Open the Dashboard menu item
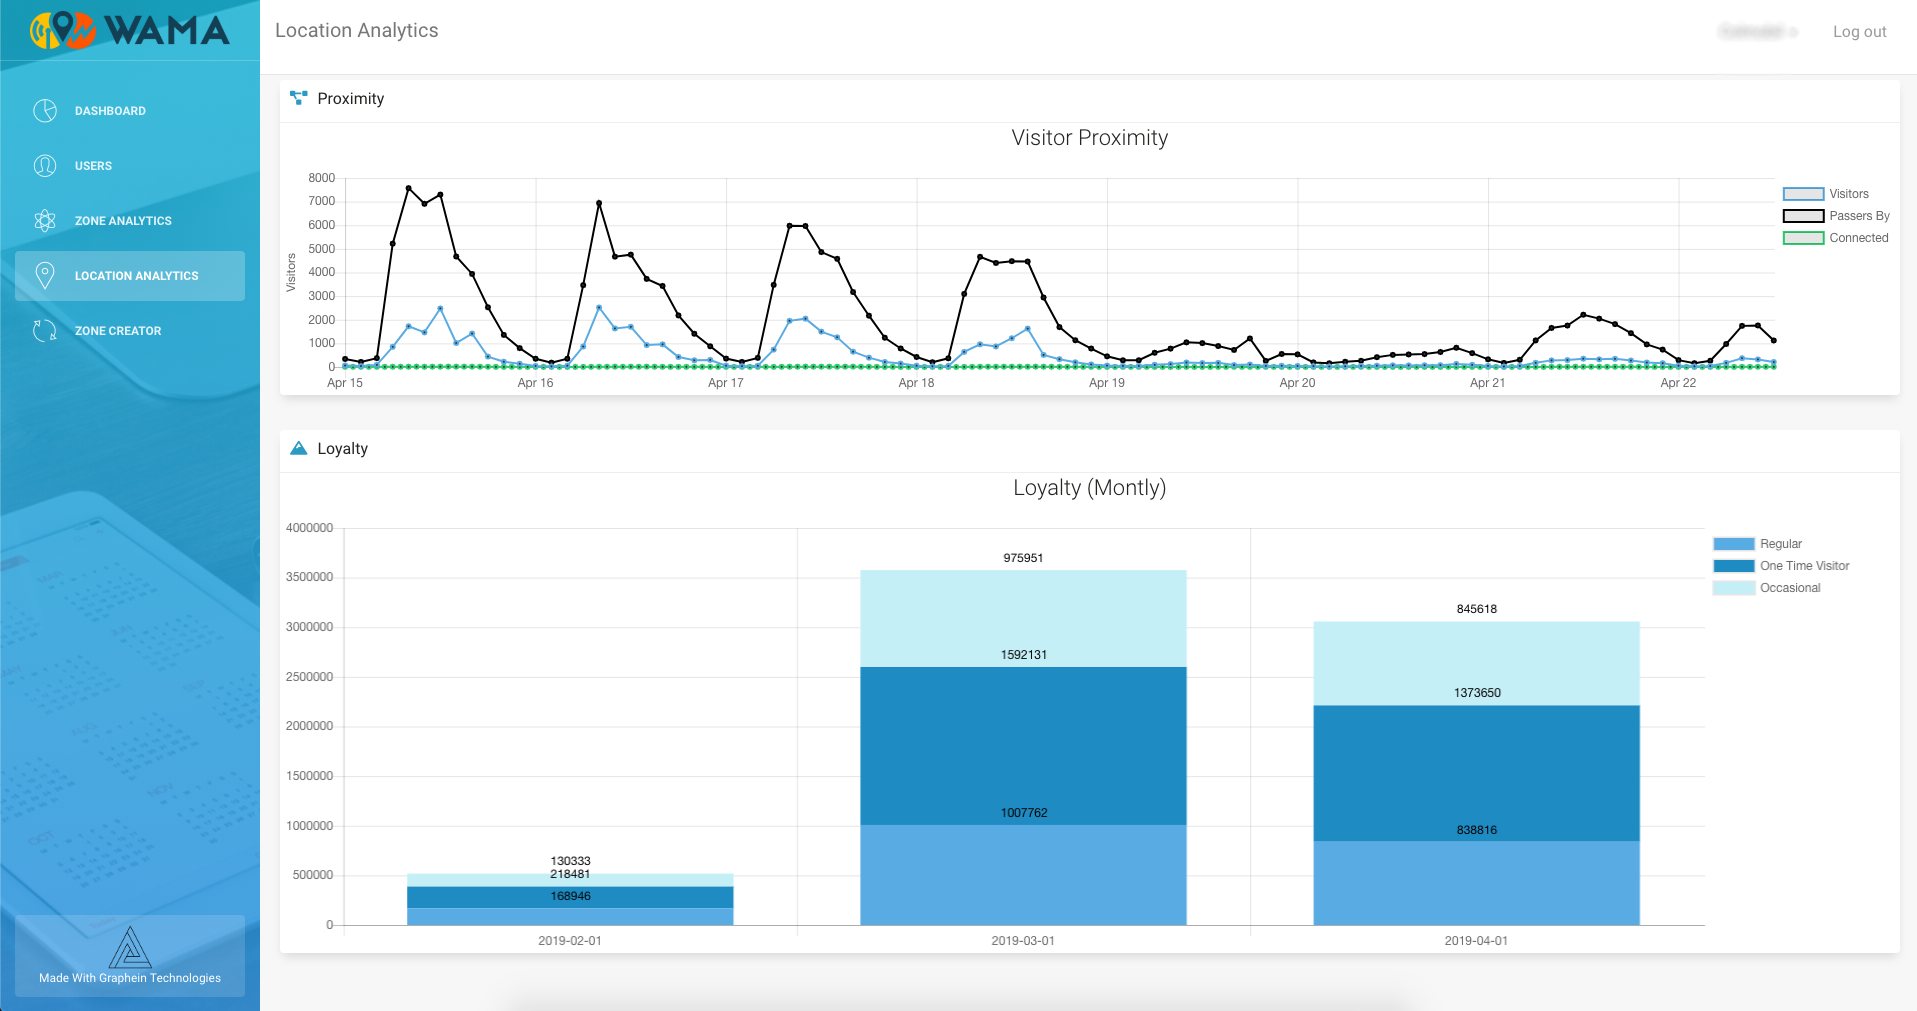Image resolution: width=1917 pixels, height=1011 pixels. pyautogui.click(x=130, y=111)
